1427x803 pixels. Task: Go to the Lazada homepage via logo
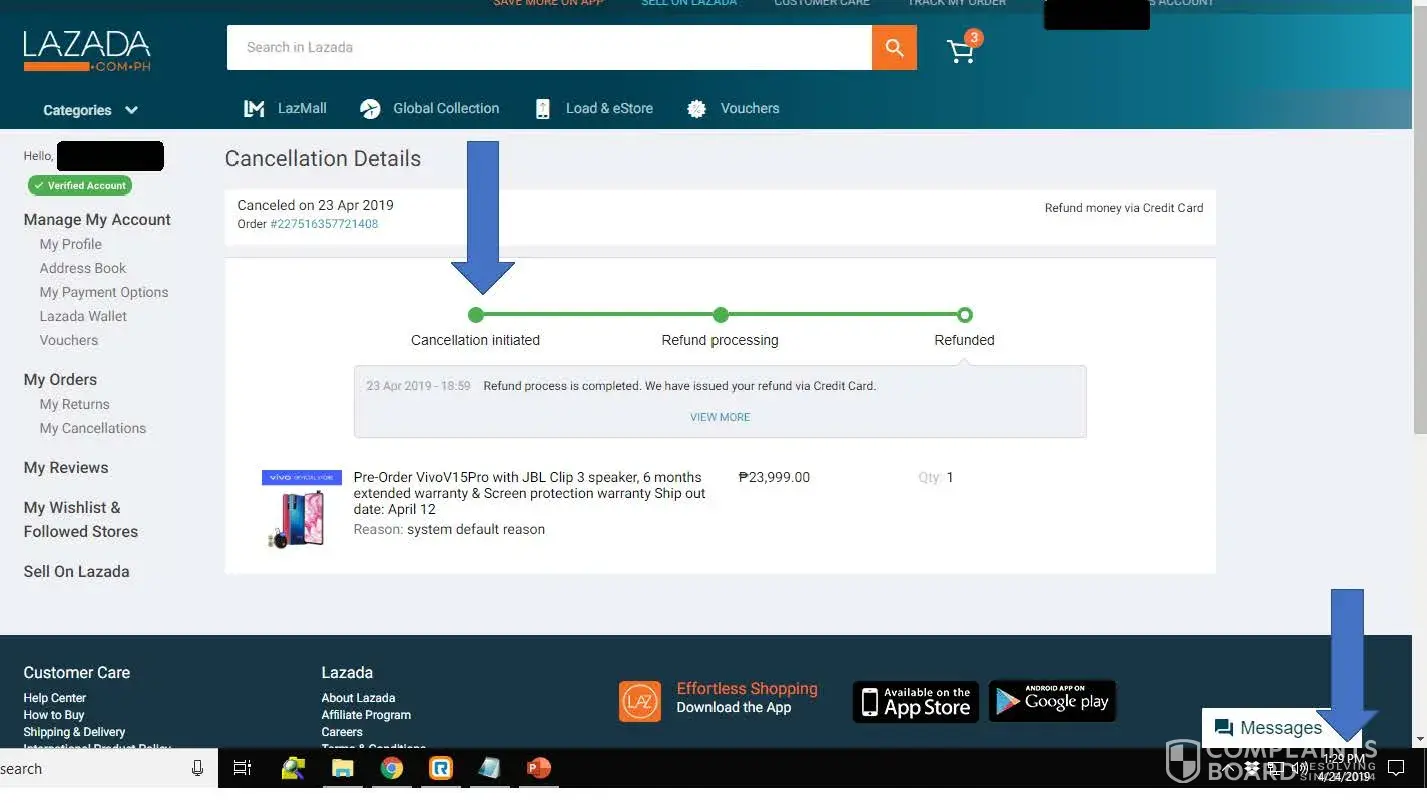tap(87, 51)
